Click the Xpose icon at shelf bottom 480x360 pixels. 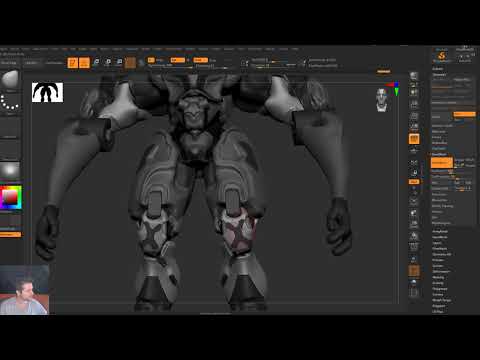pyautogui.click(x=414, y=293)
